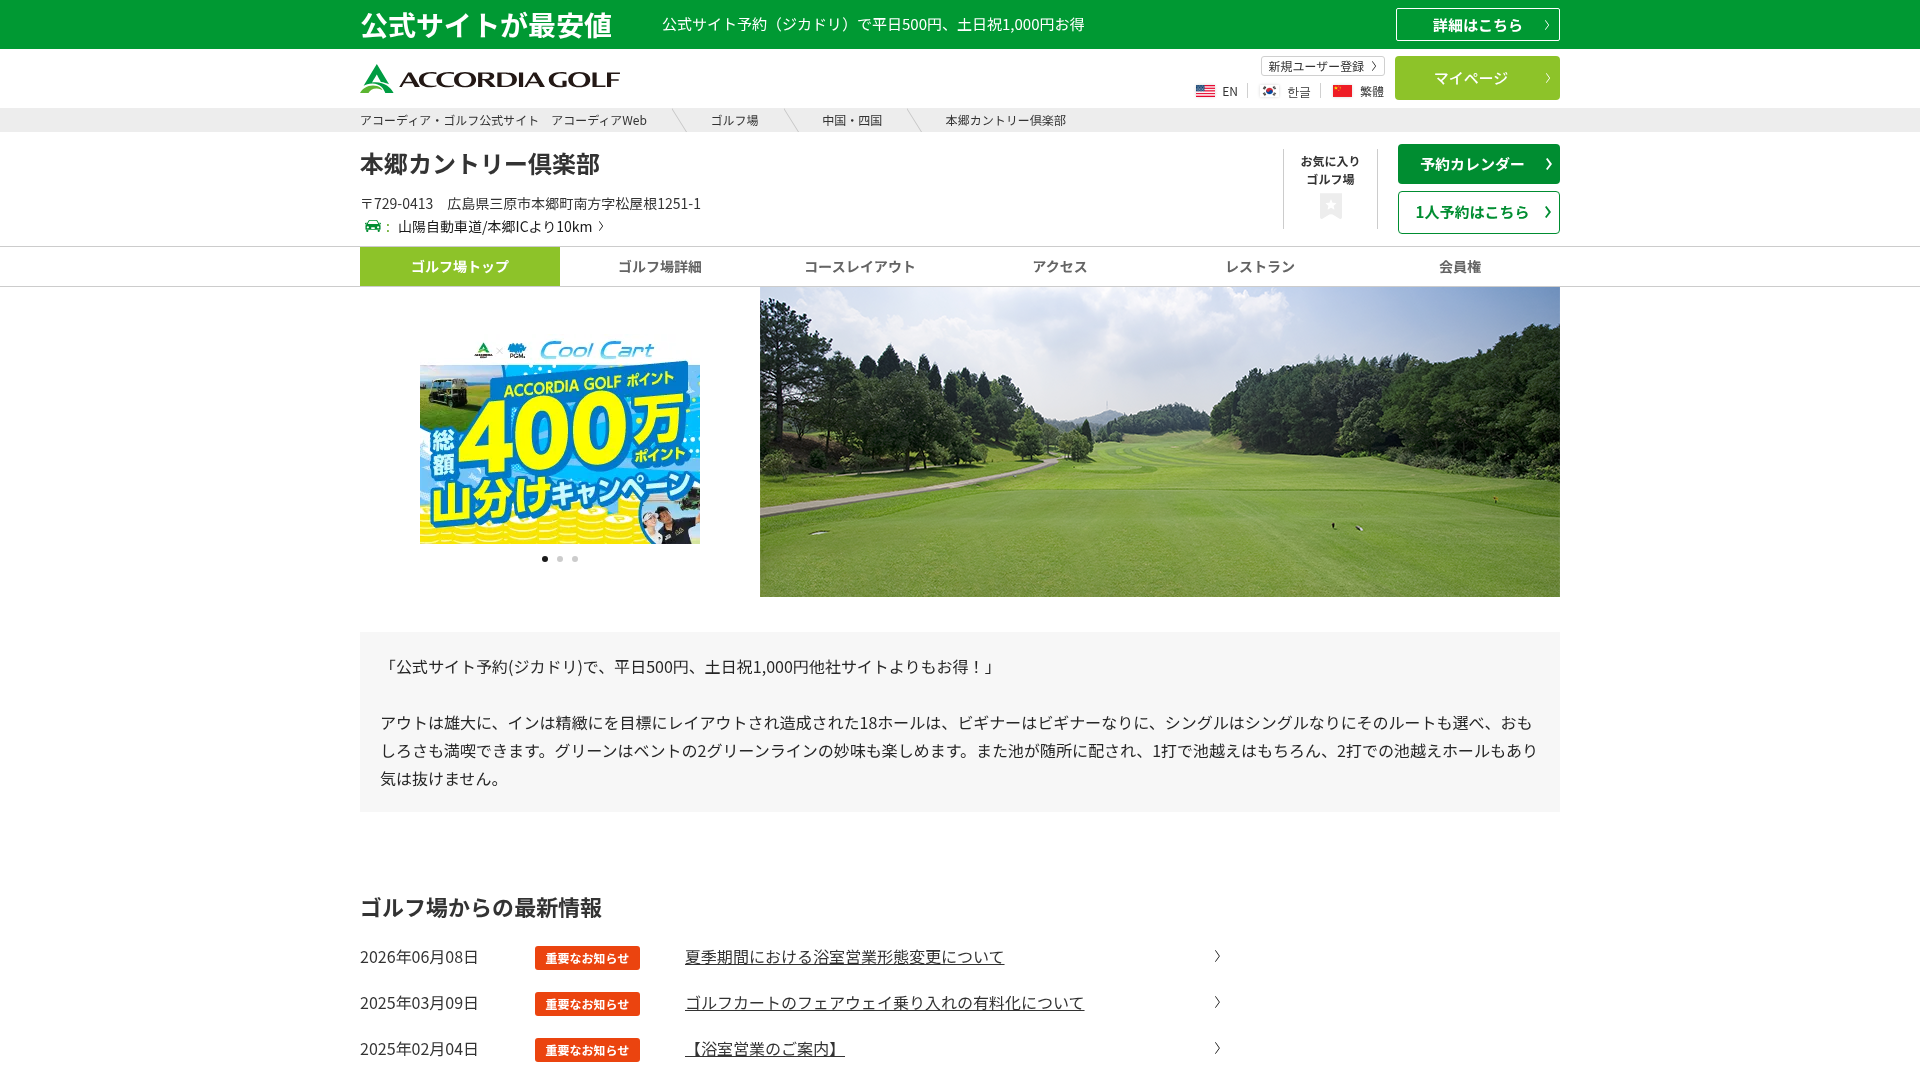Click the US flag icon for English

click(1205, 91)
